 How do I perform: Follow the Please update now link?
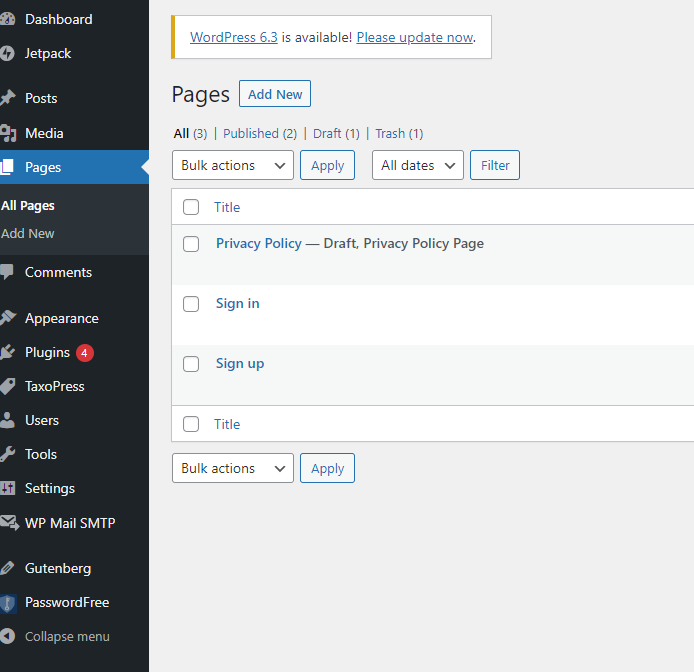414,37
